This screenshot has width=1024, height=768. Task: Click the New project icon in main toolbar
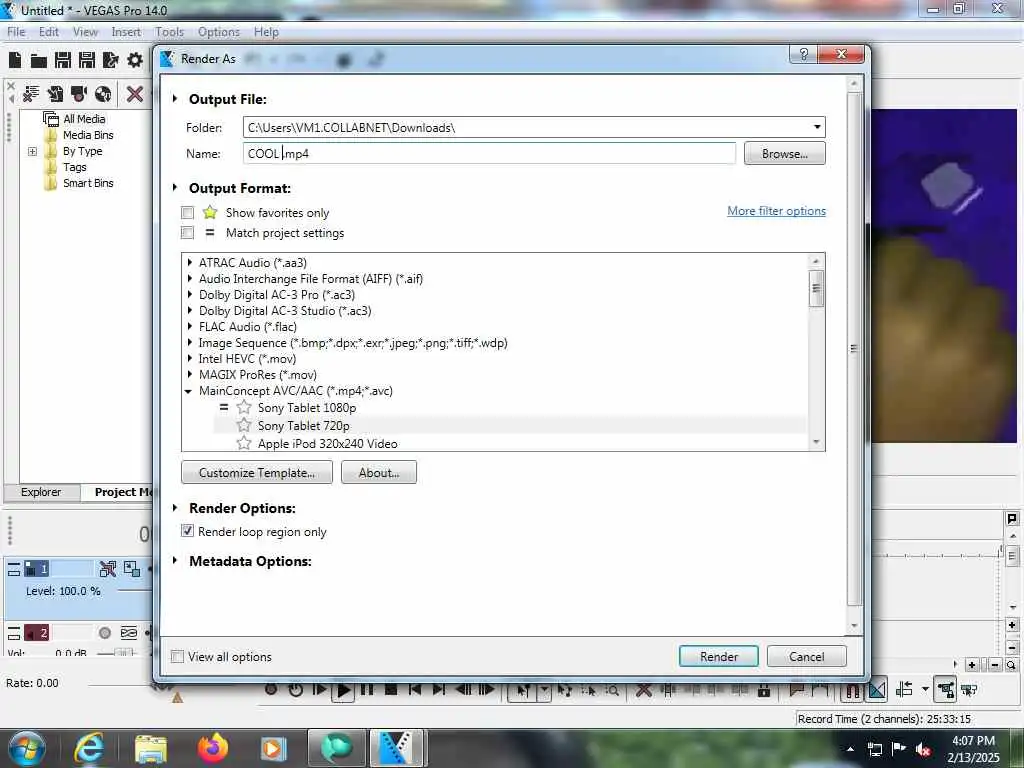[x=15, y=60]
